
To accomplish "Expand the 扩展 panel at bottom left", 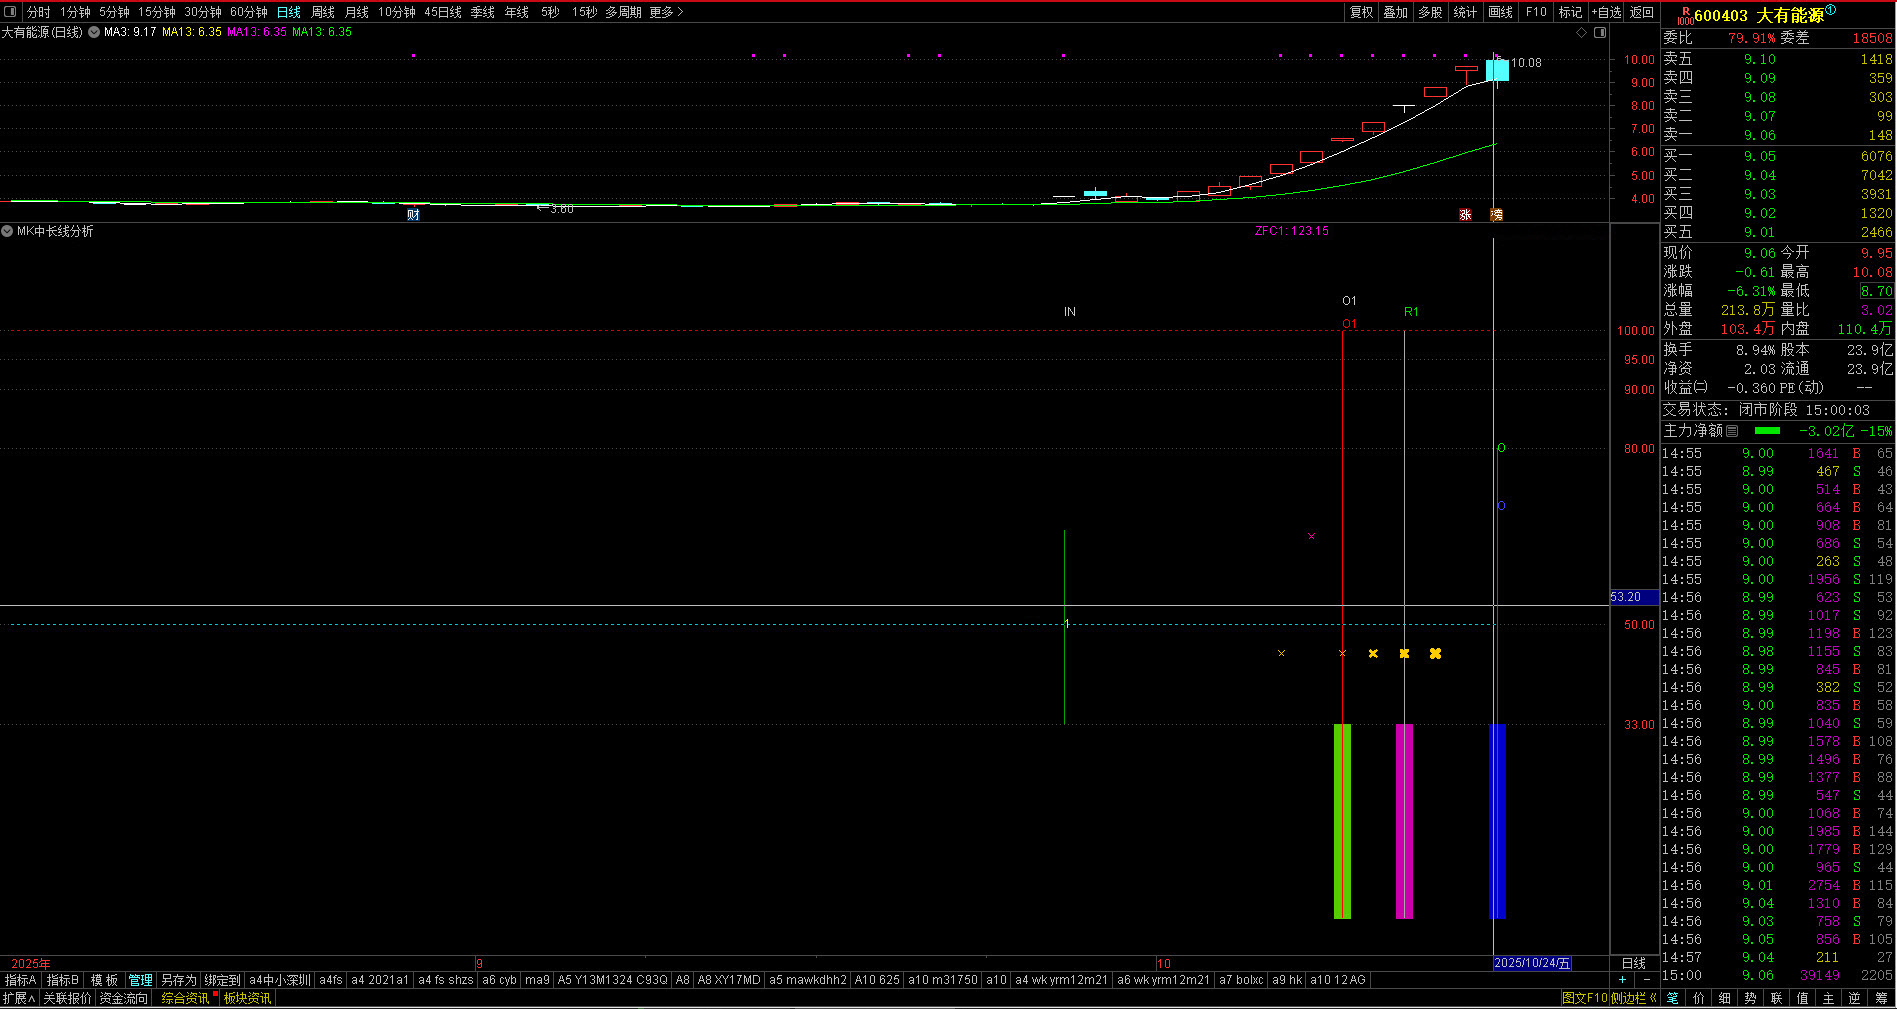I will [19, 998].
